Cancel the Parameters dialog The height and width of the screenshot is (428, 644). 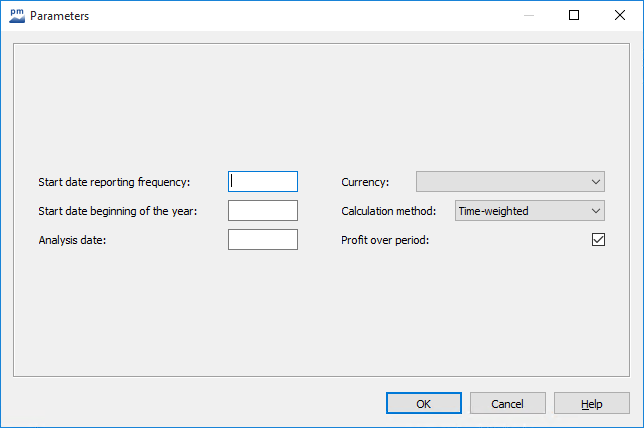pos(508,403)
